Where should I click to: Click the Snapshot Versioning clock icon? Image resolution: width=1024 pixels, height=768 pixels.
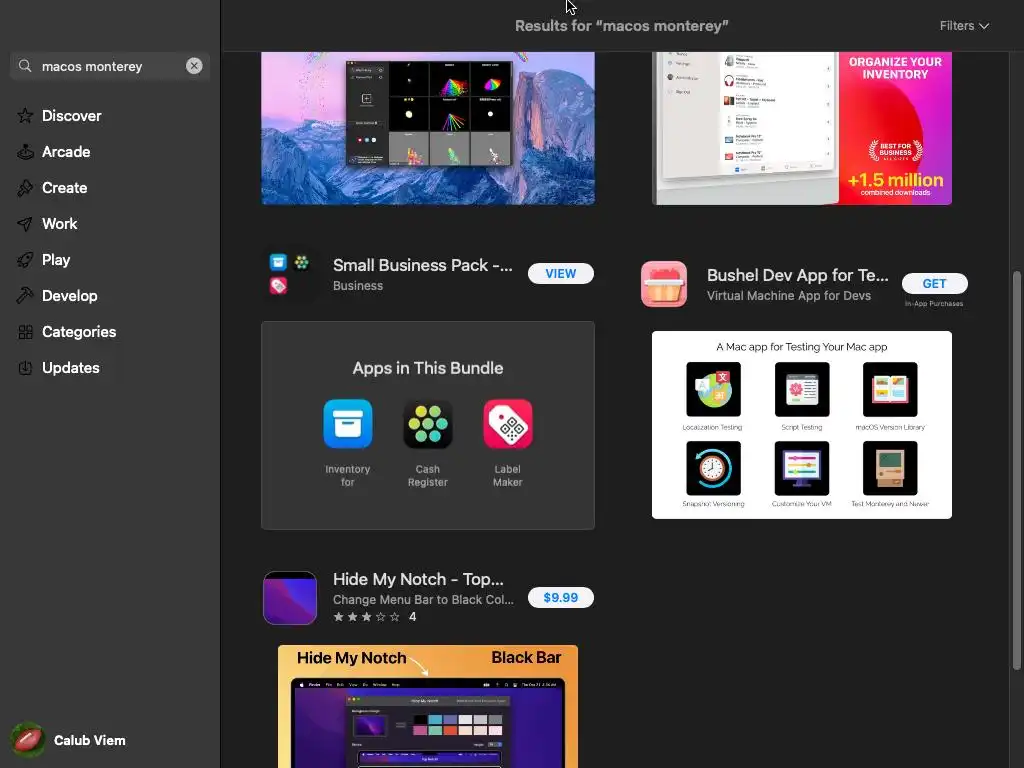pos(713,468)
